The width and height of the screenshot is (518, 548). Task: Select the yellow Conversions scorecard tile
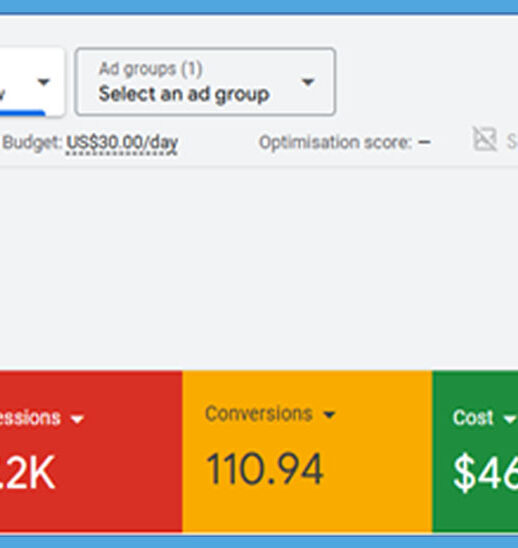point(307,451)
